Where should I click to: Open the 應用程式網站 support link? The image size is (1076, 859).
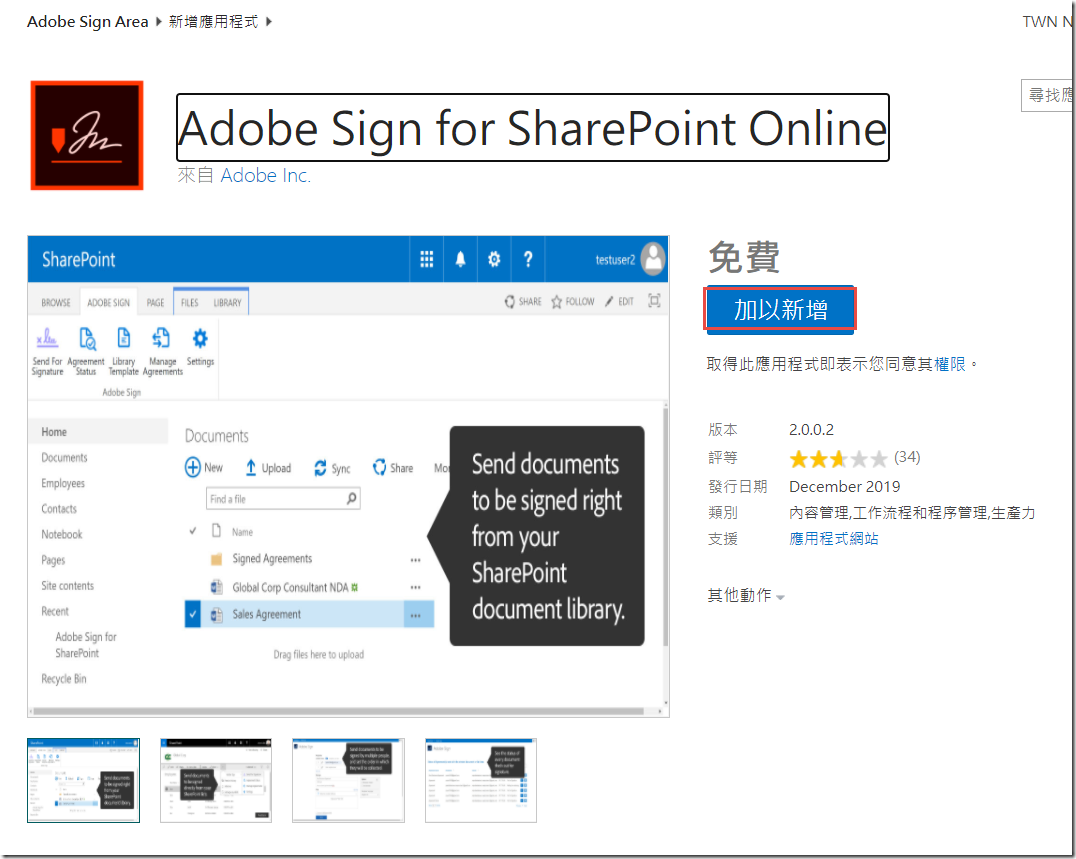pyautogui.click(x=833, y=539)
